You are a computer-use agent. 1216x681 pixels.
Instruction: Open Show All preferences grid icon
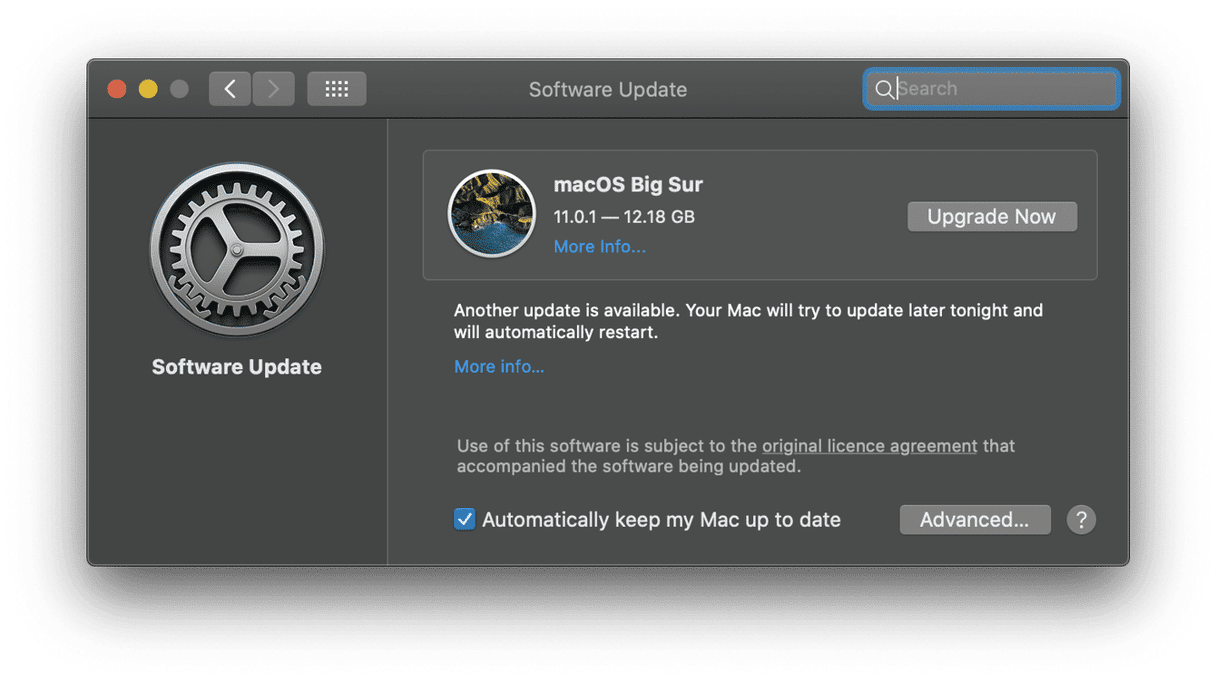(x=336, y=88)
